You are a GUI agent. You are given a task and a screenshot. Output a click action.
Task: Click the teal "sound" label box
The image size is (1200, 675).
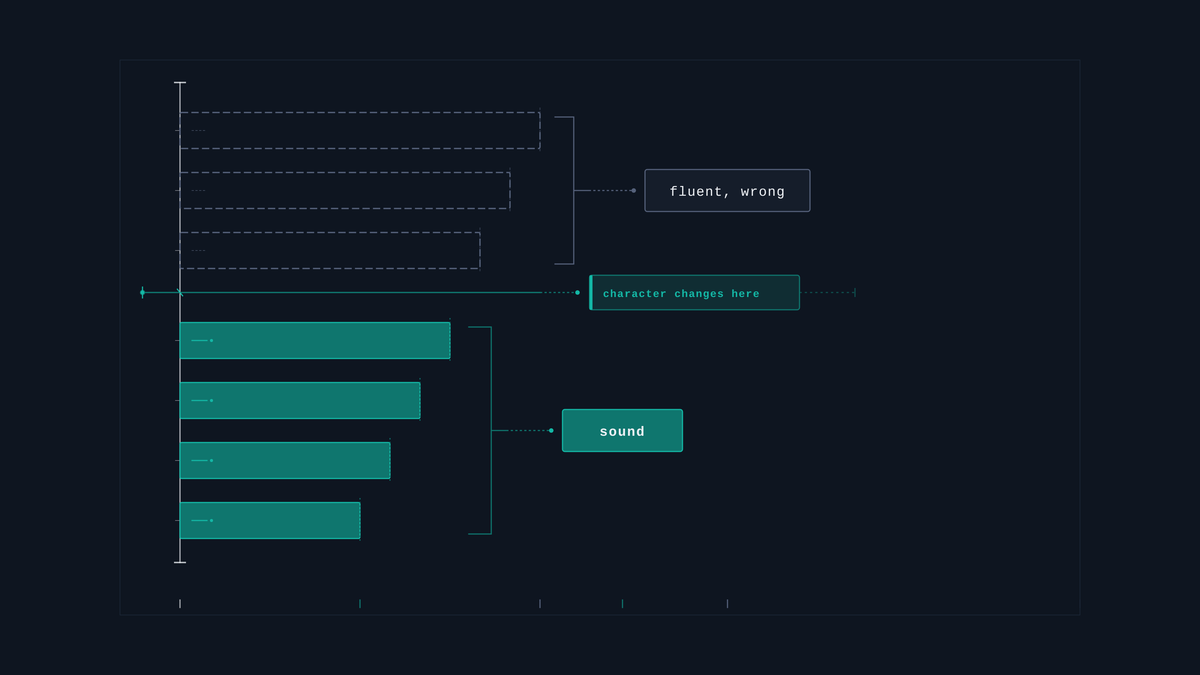pos(622,431)
